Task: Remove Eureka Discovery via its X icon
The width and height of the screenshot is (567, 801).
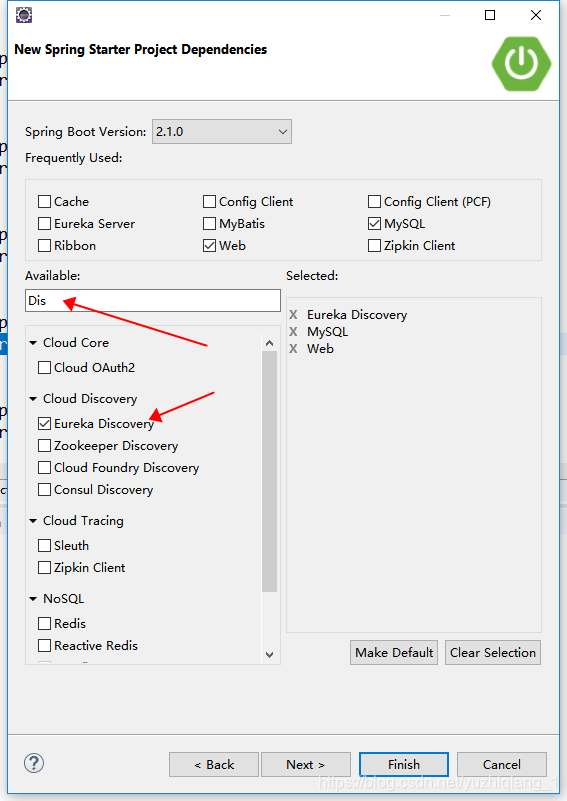Action: (x=293, y=315)
